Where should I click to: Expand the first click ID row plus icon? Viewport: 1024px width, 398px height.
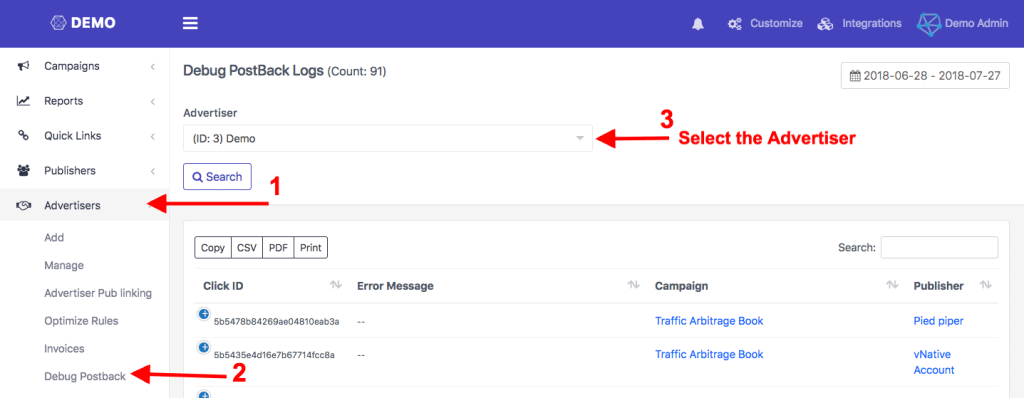pyautogui.click(x=203, y=314)
